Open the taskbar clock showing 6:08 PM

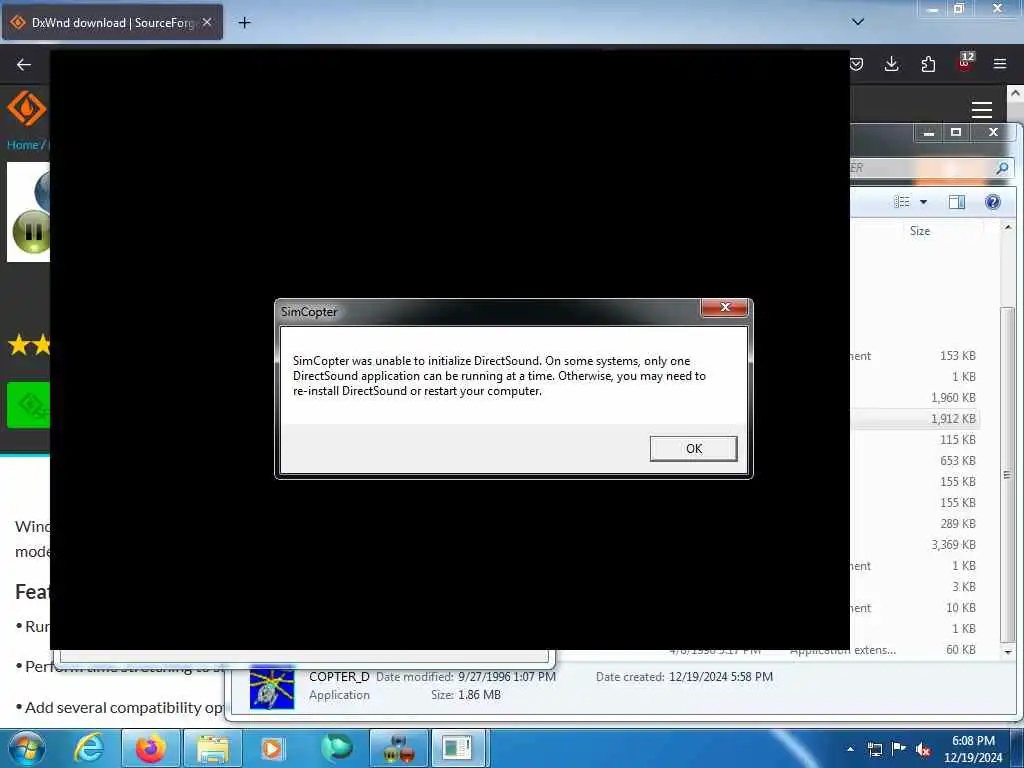[x=973, y=749]
